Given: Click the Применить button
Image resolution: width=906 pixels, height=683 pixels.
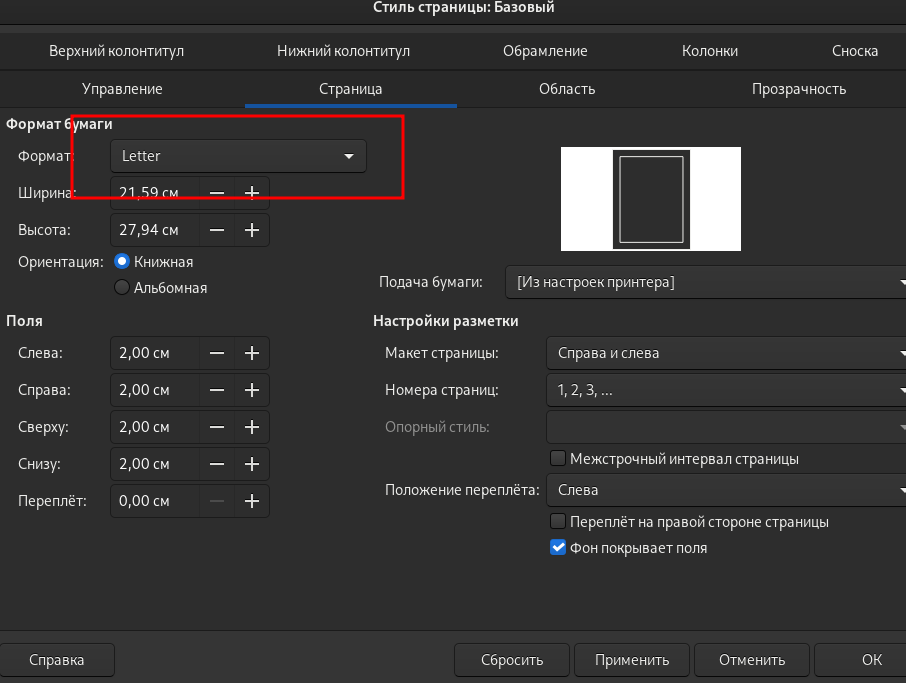Looking at the screenshot, I should [631, 660].
